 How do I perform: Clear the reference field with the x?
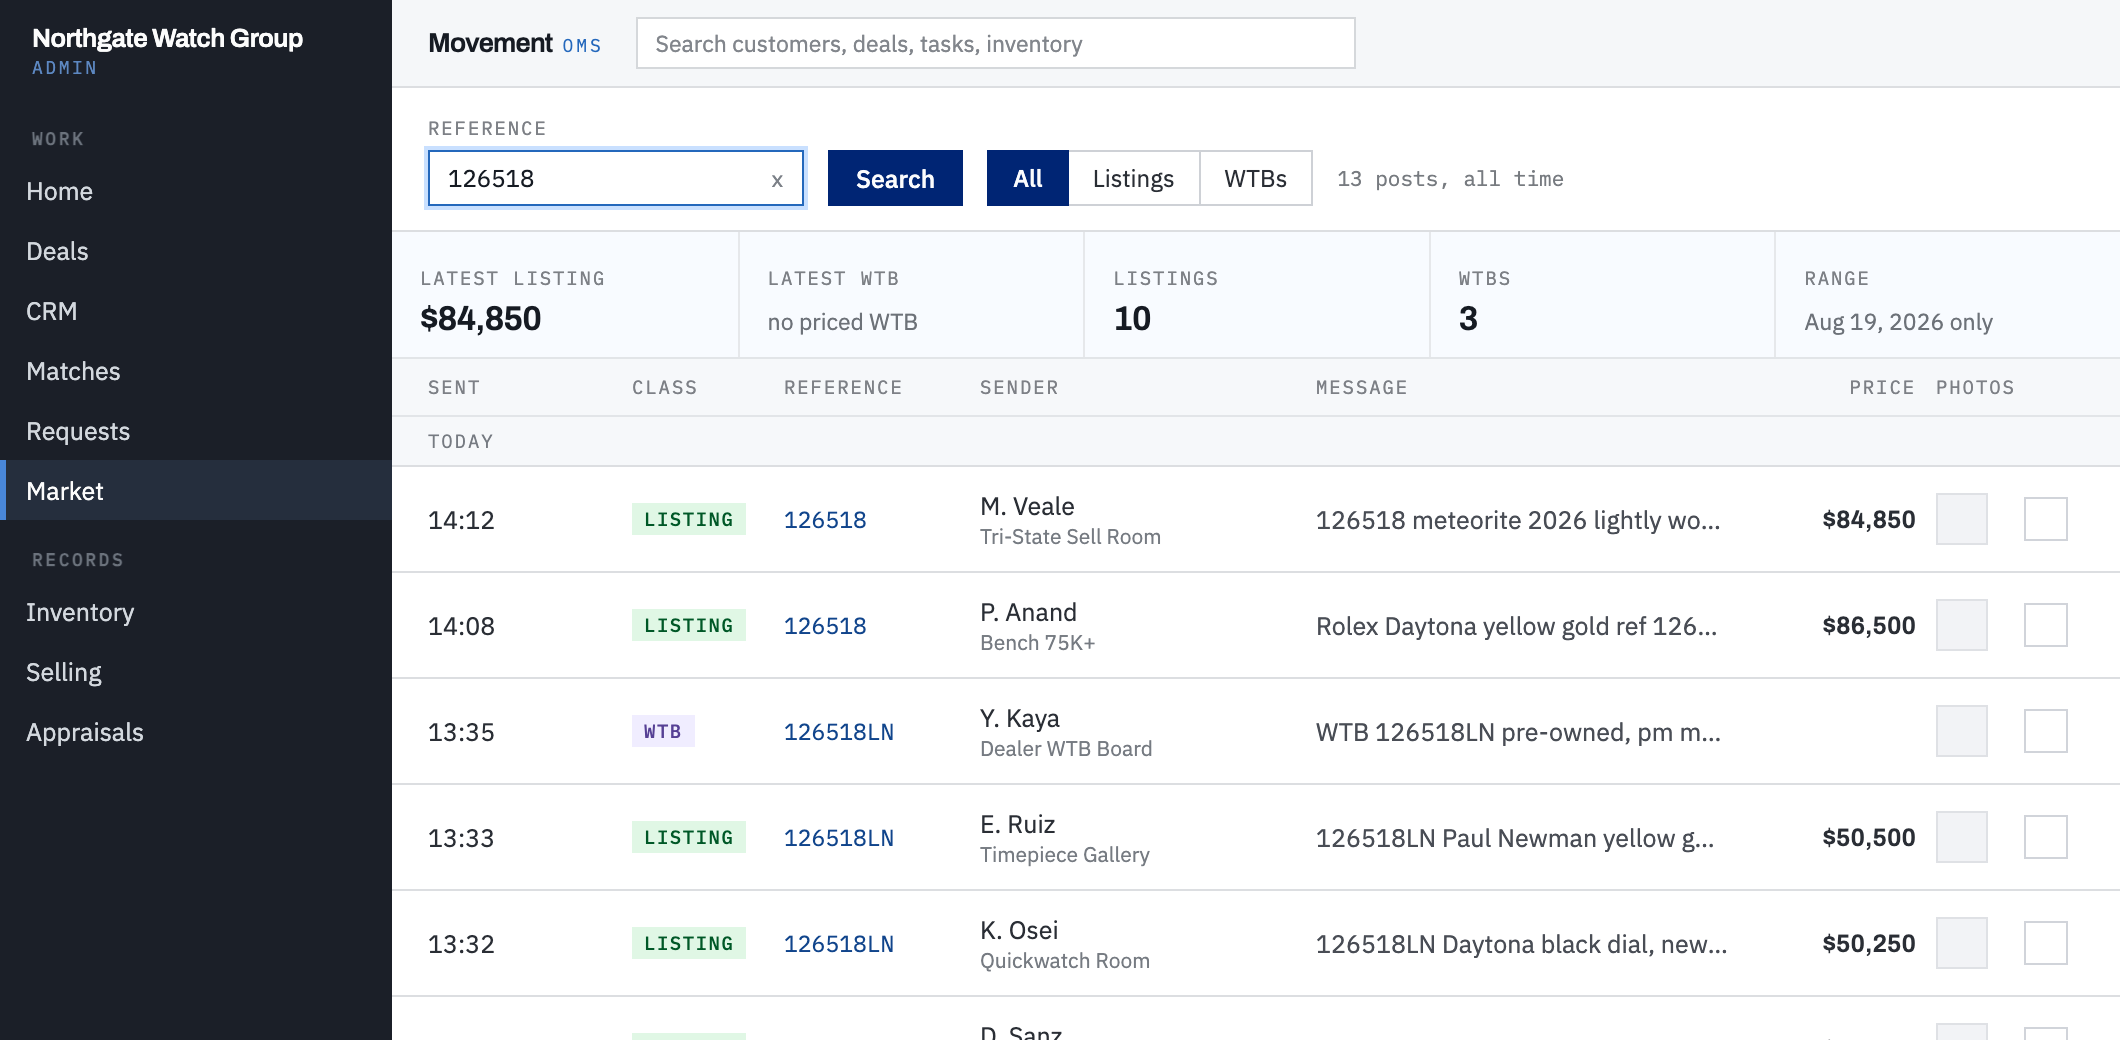[777, 180]
